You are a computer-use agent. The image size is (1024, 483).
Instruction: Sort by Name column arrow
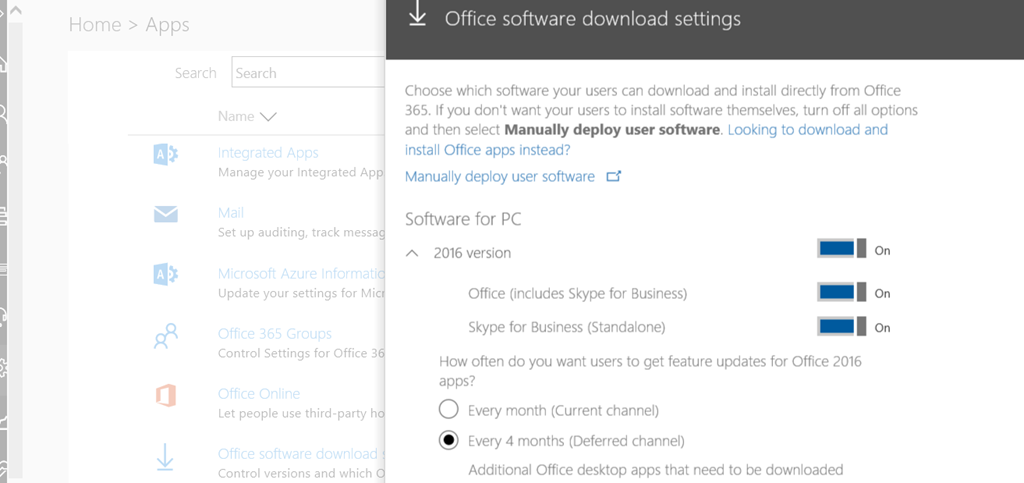click(268, 117)
